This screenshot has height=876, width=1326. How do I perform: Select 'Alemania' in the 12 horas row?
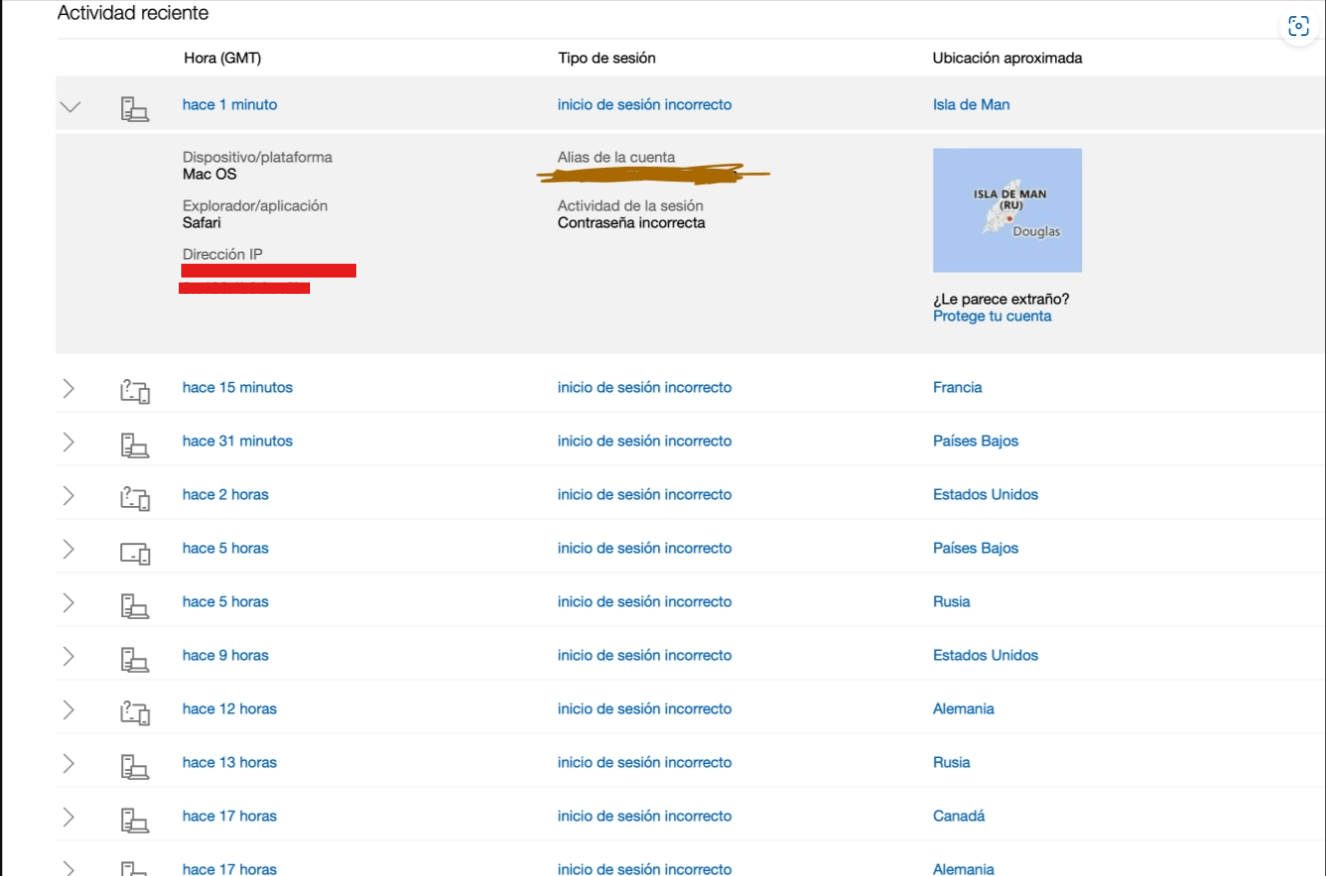964,709
